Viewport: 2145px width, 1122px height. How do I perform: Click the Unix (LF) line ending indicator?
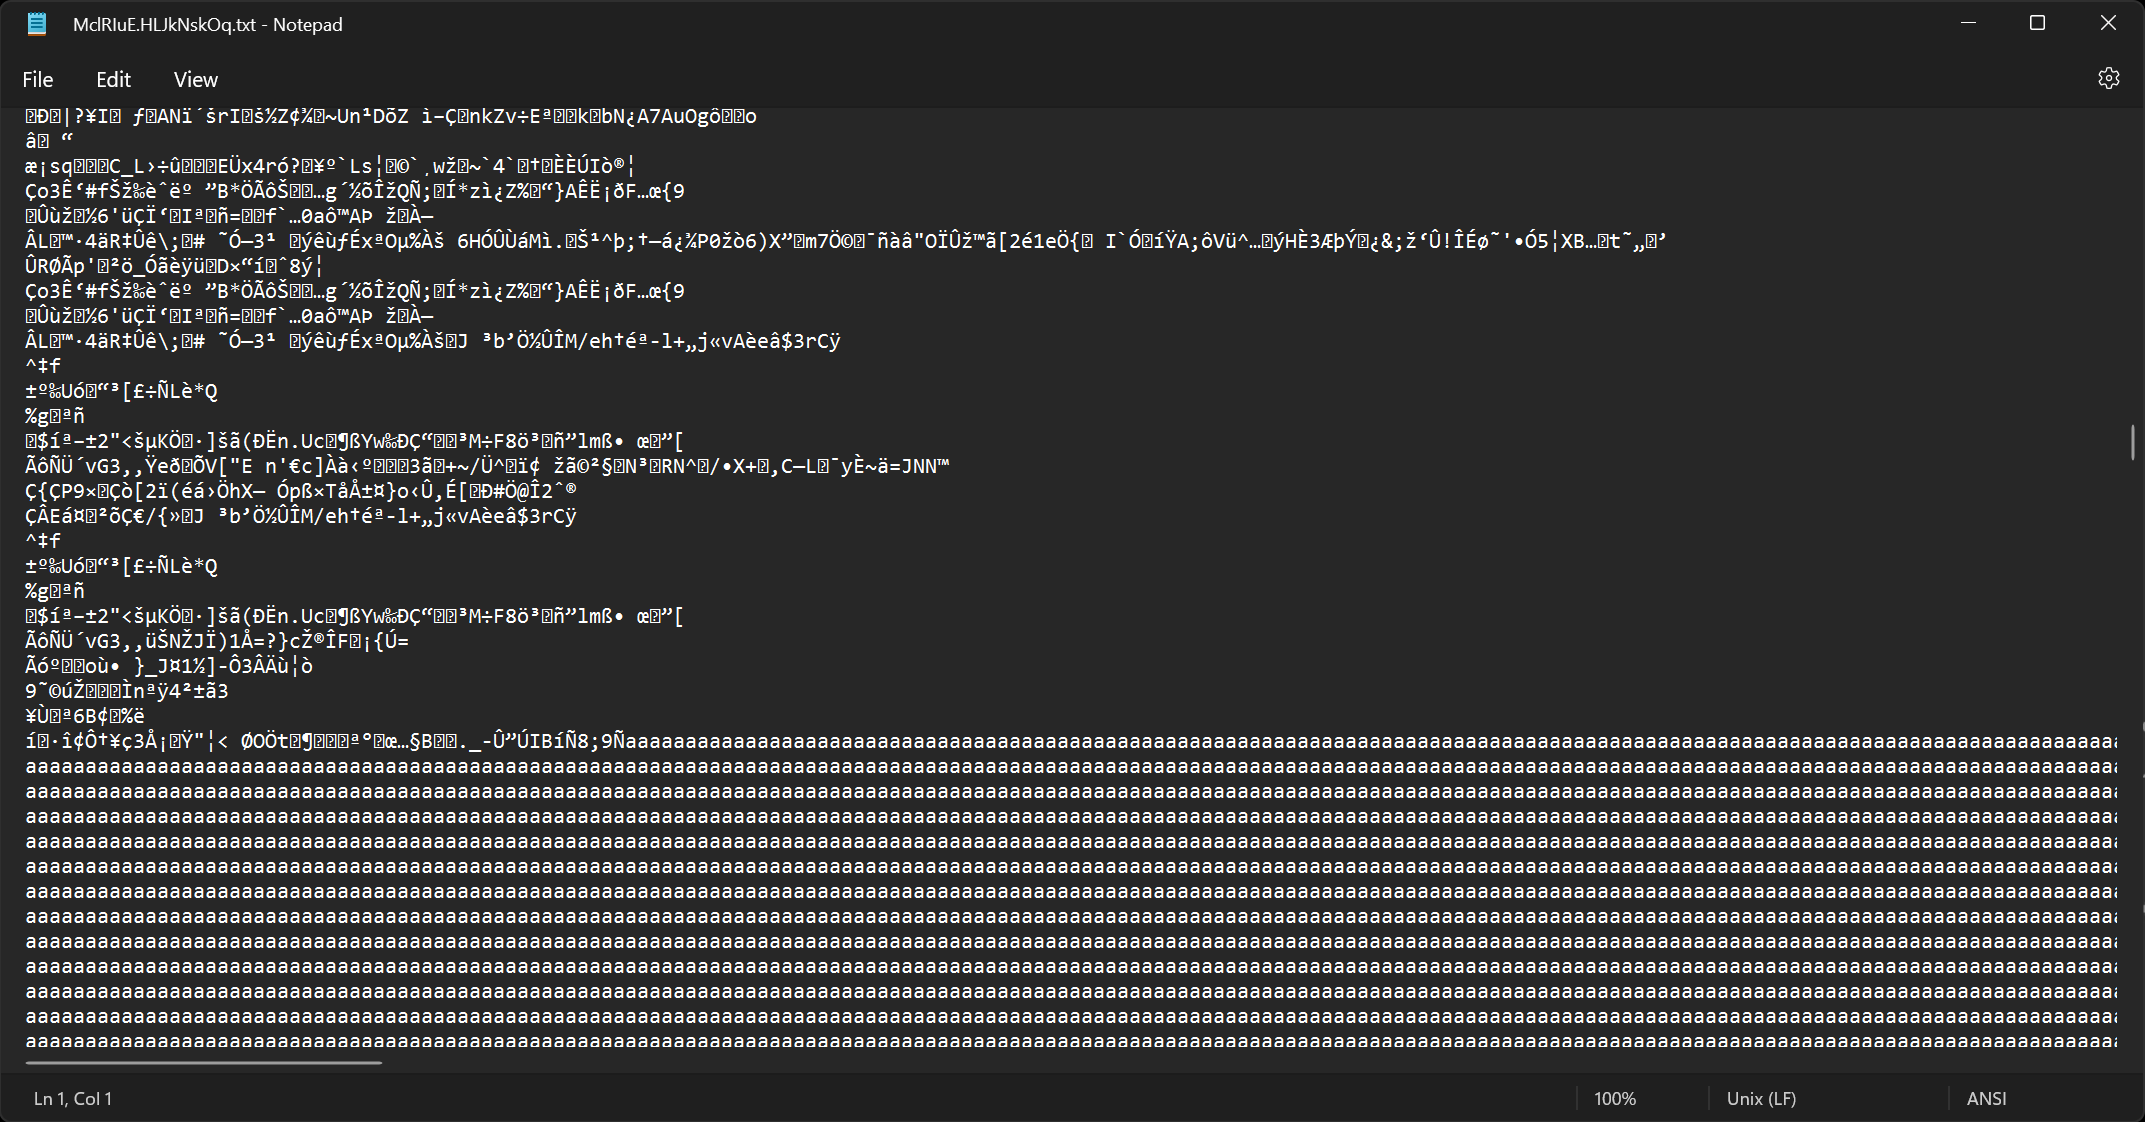tap(1760, 1098)
